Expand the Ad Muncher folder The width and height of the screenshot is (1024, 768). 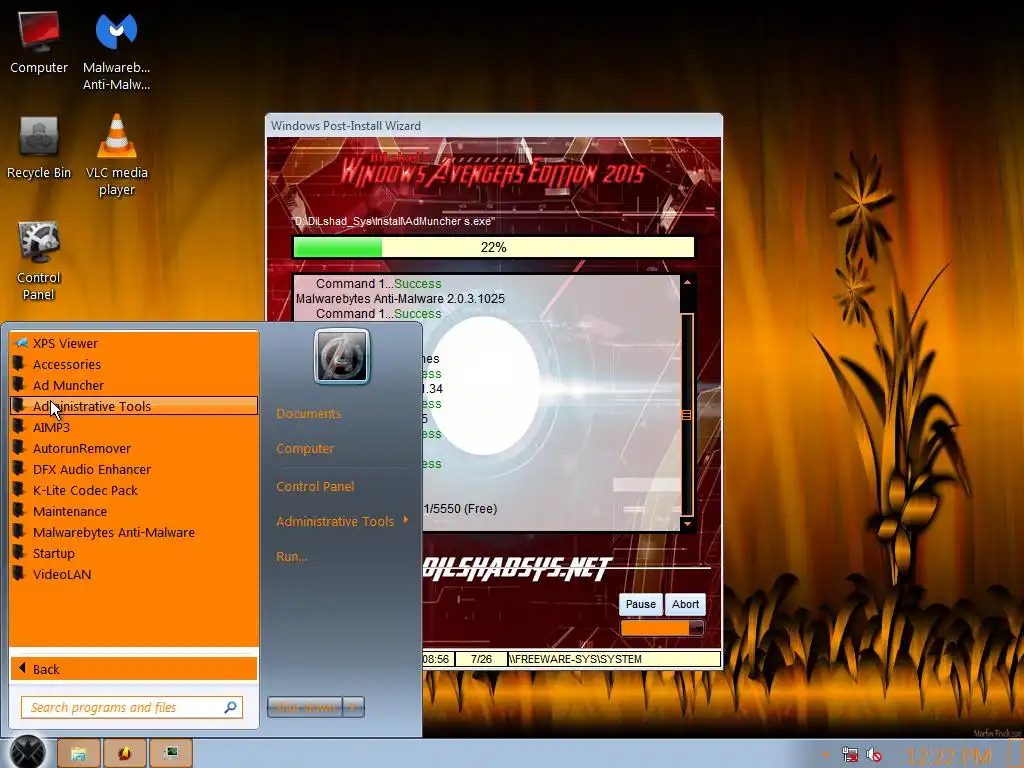coord(134,385)
